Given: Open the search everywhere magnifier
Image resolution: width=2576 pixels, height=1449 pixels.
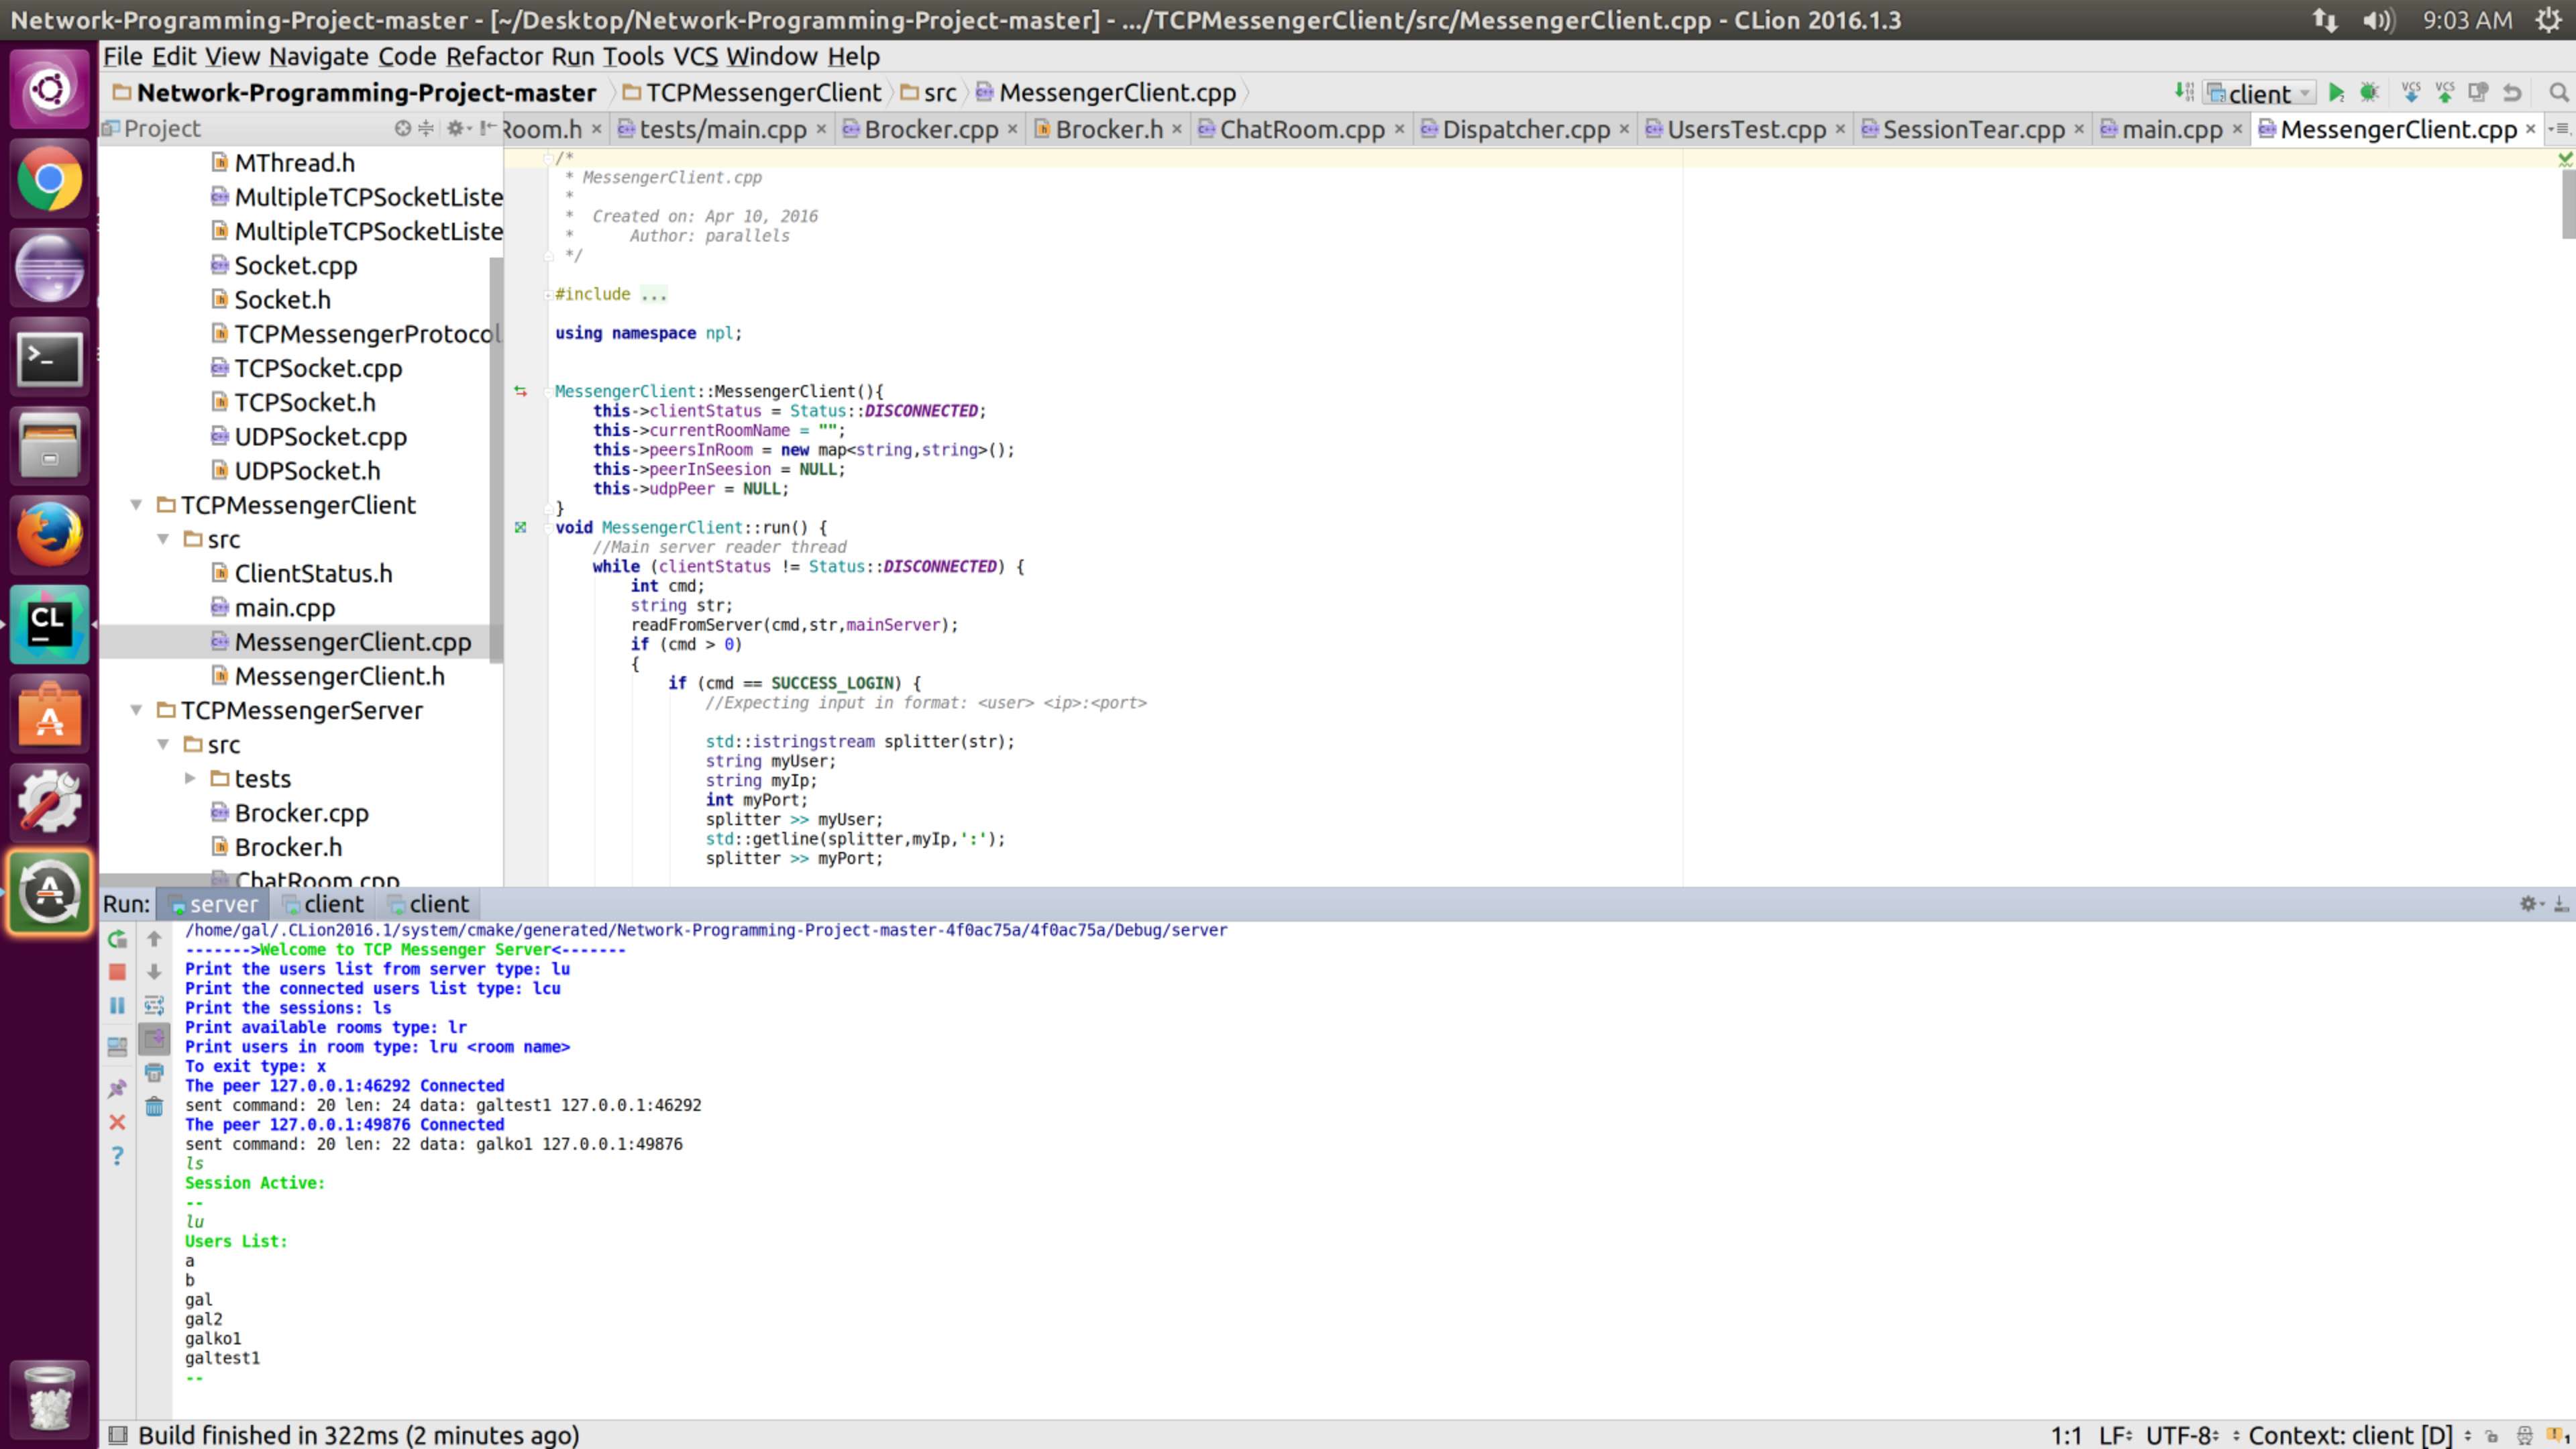Looking at the screenshot, I should (x=2558, y=93).
